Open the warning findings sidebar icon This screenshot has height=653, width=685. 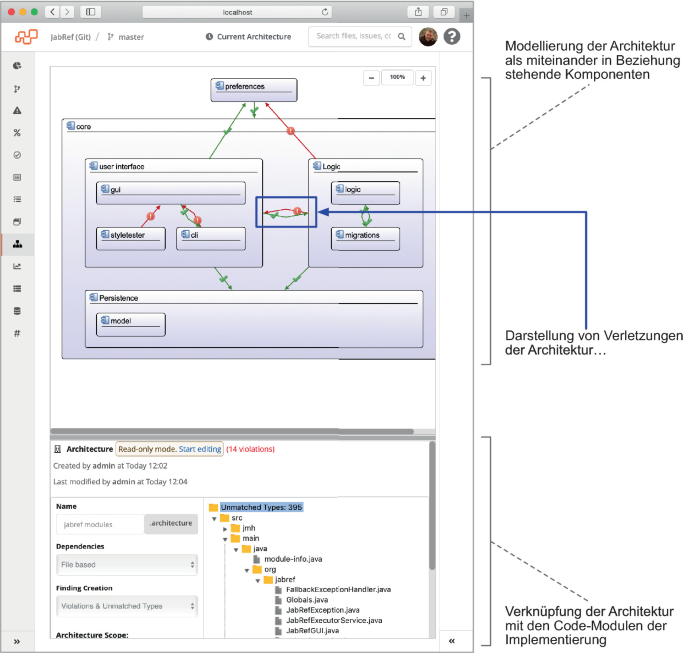pyautogui.click(x=17, y=110)
